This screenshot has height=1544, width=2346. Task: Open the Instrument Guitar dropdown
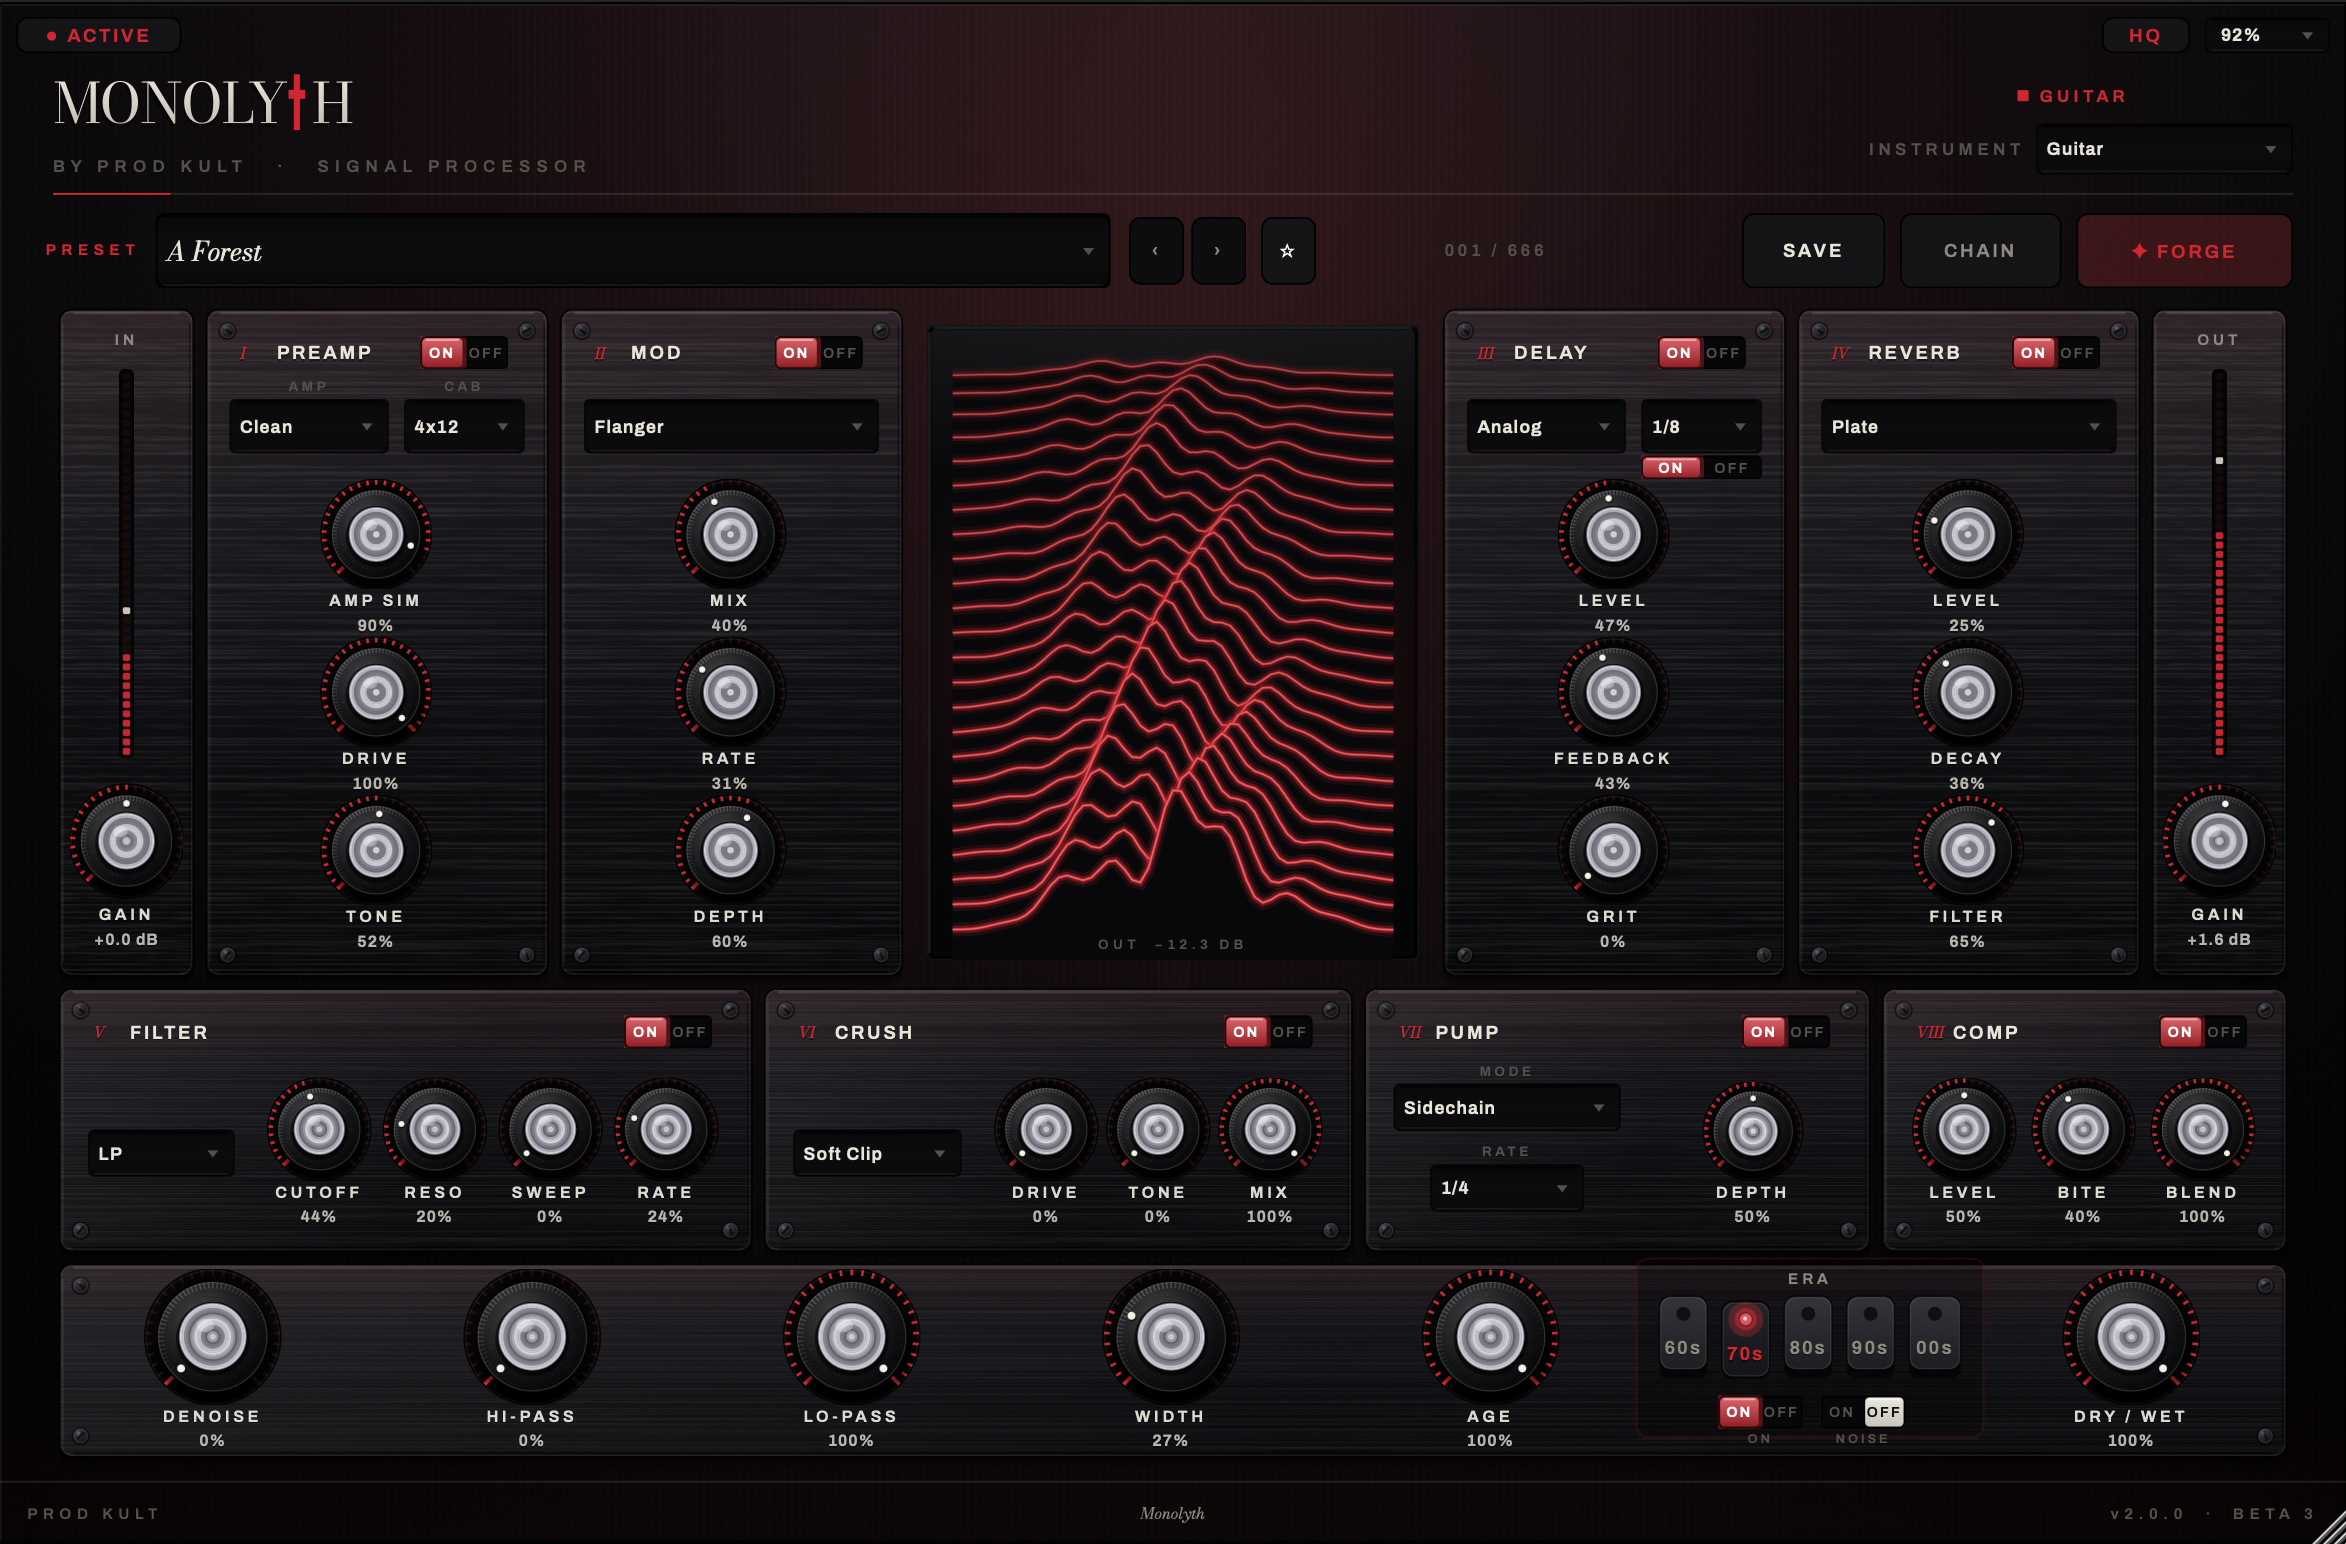2162,149
